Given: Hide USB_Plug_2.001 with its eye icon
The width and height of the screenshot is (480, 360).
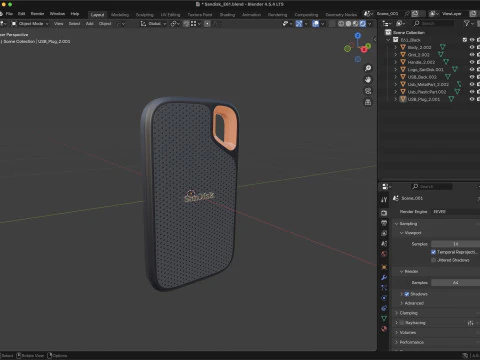Looking at the screenshot, I should pos(472,99).
